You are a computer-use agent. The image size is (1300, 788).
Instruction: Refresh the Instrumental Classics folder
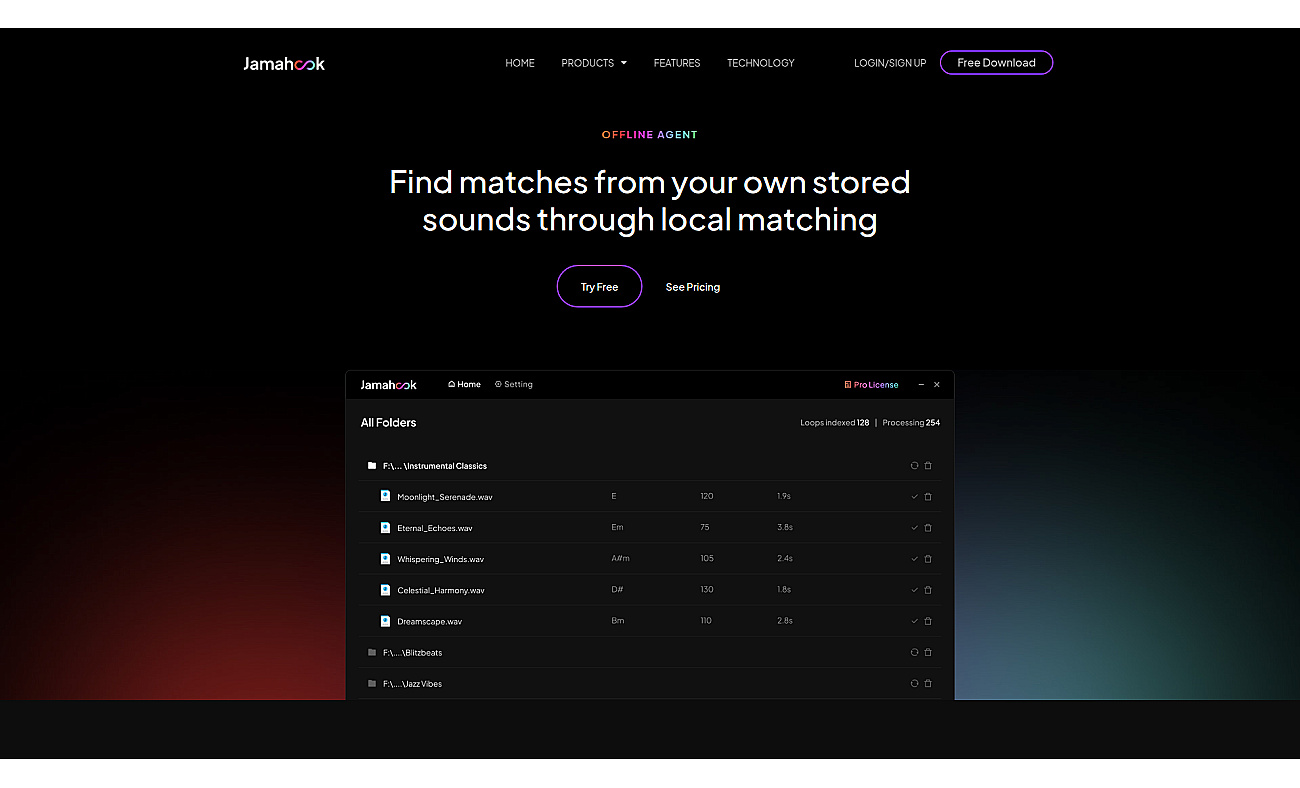click(x=914, y=466)
